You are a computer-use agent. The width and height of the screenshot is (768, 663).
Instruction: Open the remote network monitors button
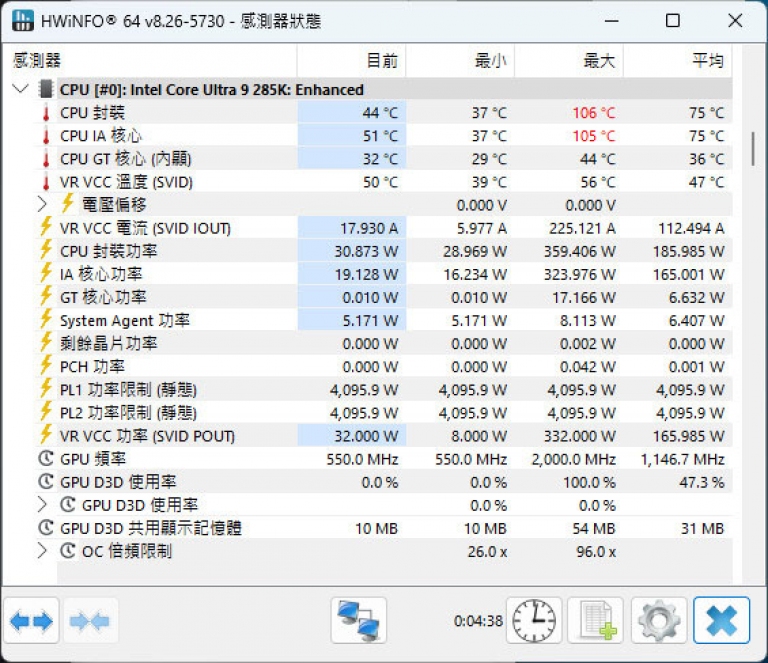(x=359, y=620)
